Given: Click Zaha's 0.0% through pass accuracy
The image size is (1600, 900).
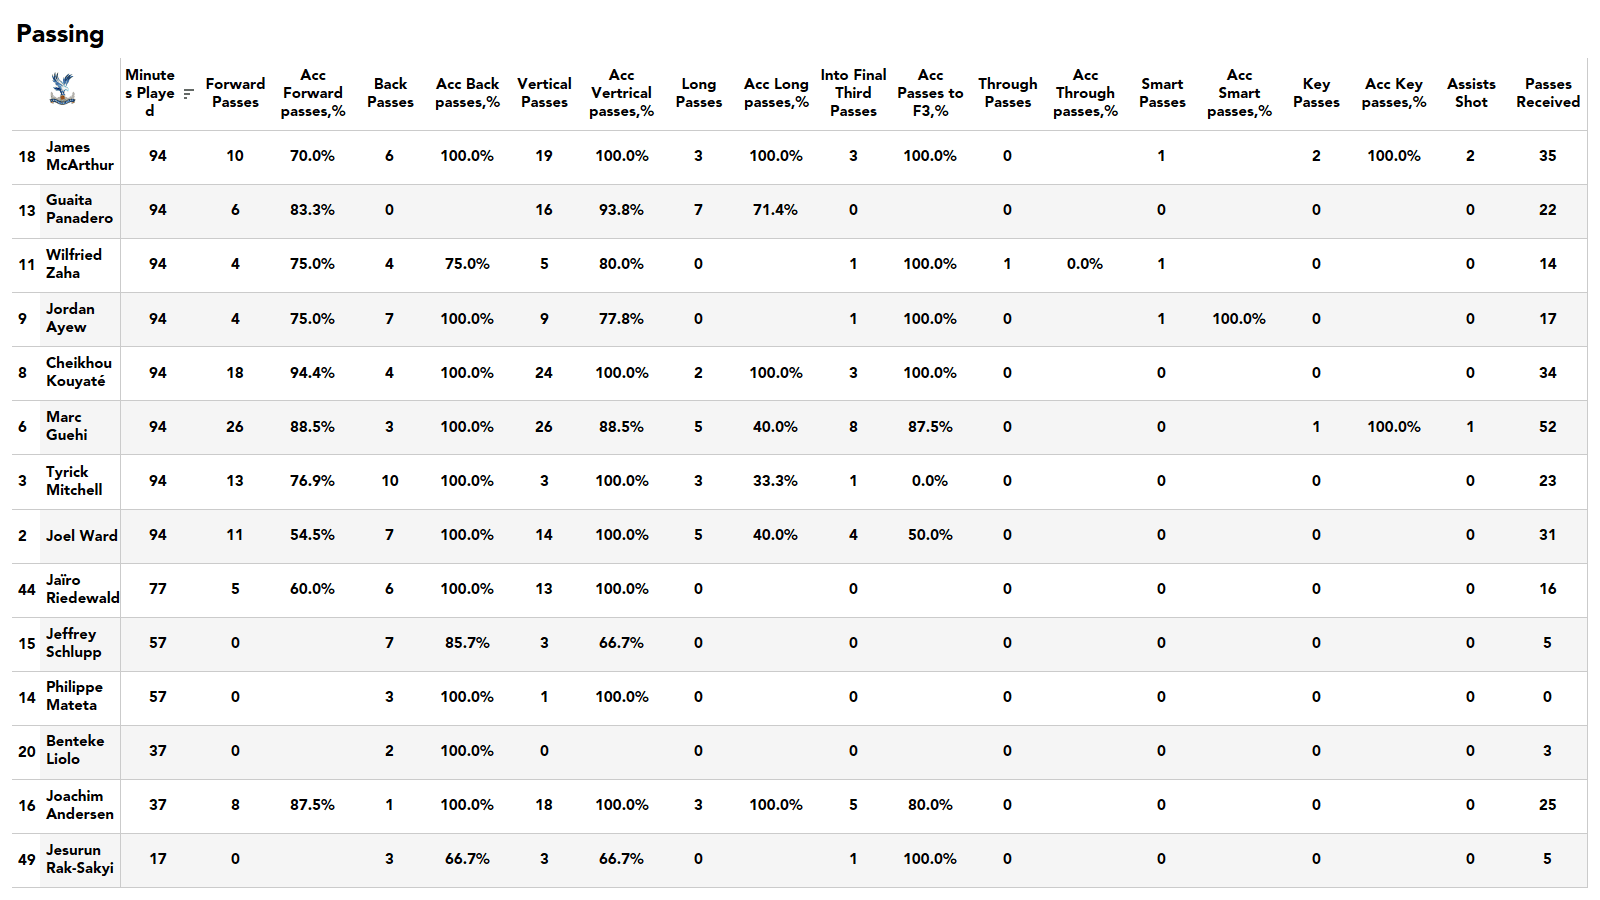Looking at the screenshot, I should pyautogui.click(x=1084, y=264).
